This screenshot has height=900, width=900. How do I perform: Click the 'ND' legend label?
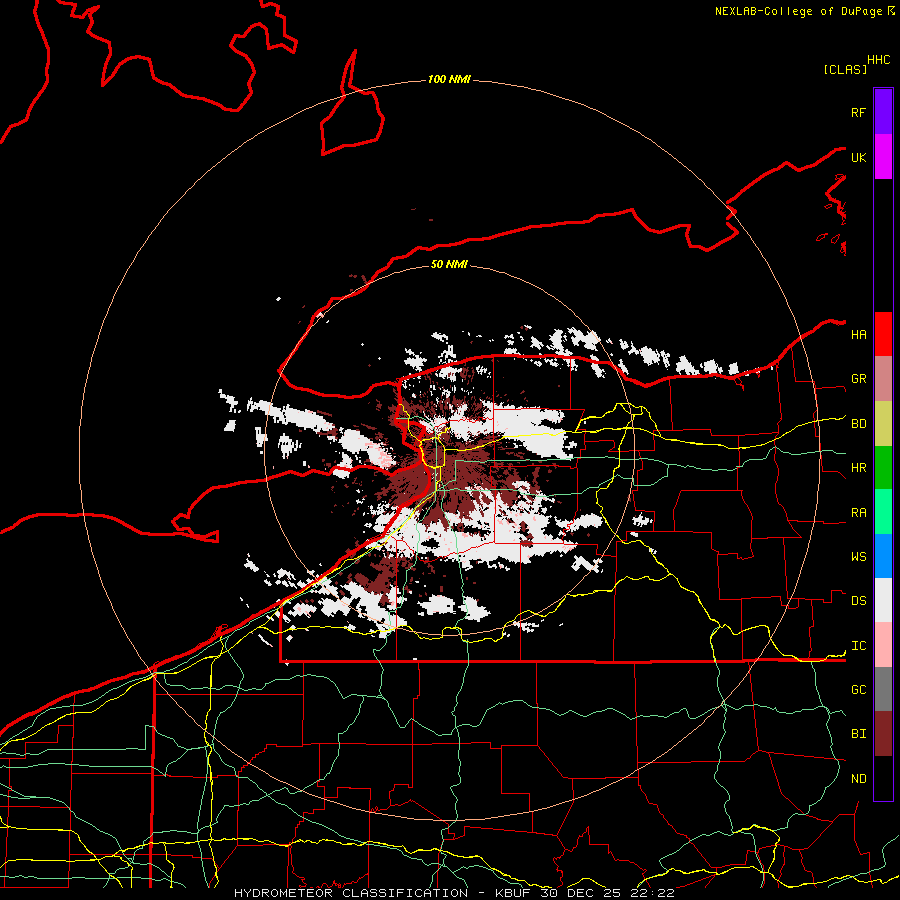[x=859, y=779]
